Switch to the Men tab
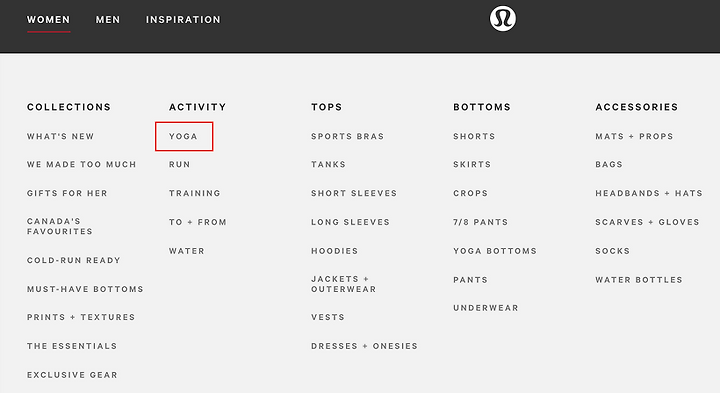 108,20
